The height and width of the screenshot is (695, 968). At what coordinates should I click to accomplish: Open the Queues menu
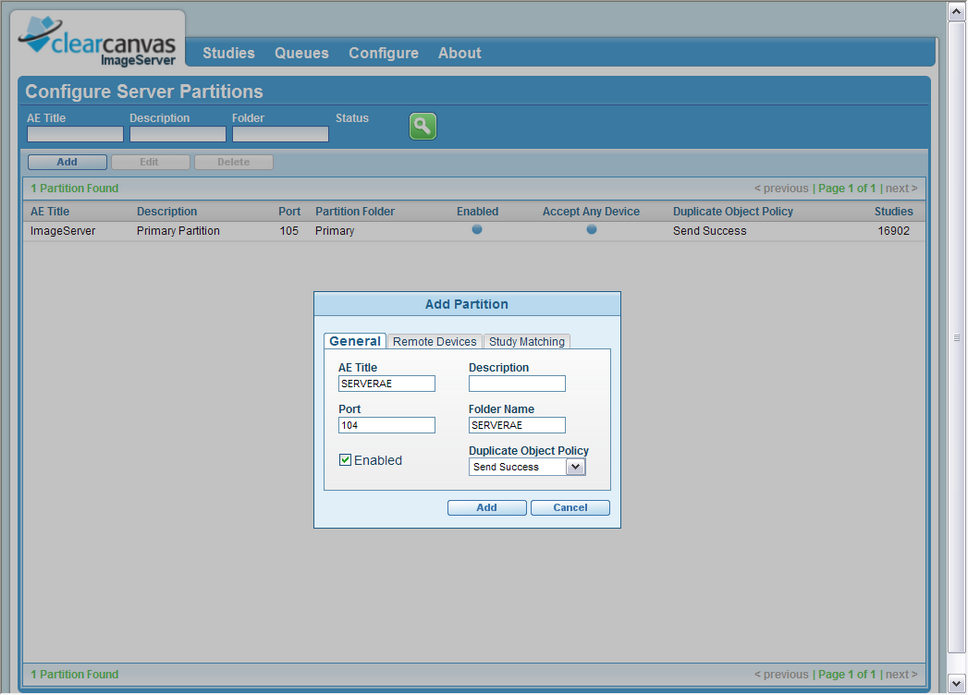[x=301, y=53]
